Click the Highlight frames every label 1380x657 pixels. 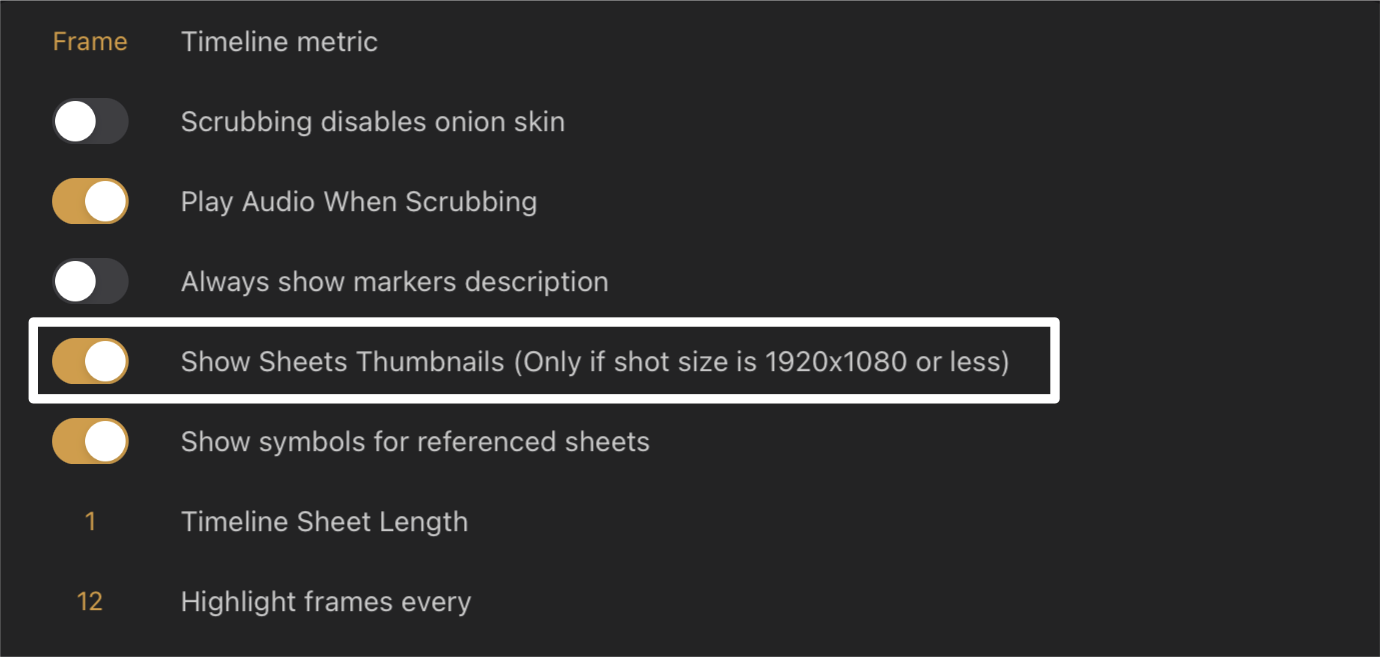tap(325, 602)
